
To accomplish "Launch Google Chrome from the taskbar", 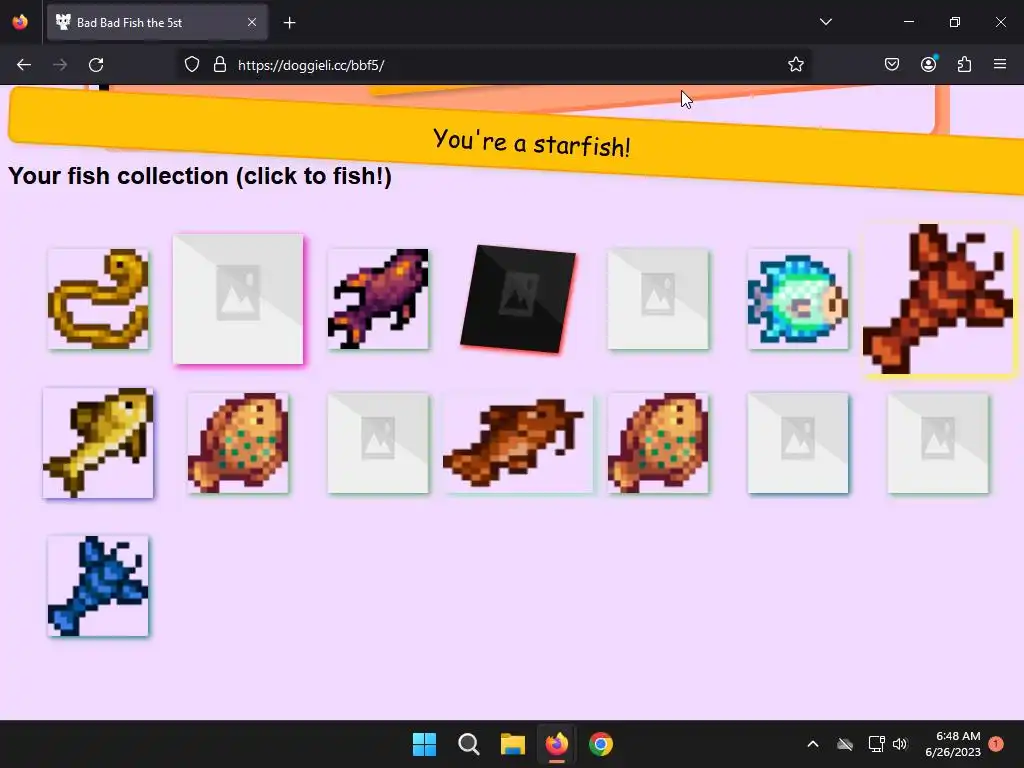I will click(x=601, y=744).
